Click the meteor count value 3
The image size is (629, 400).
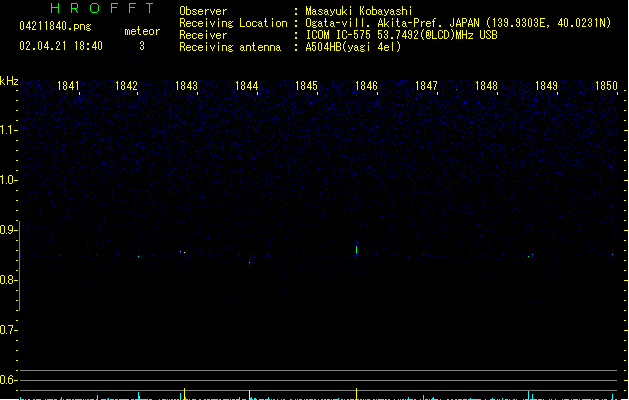(x=142, y=46)
